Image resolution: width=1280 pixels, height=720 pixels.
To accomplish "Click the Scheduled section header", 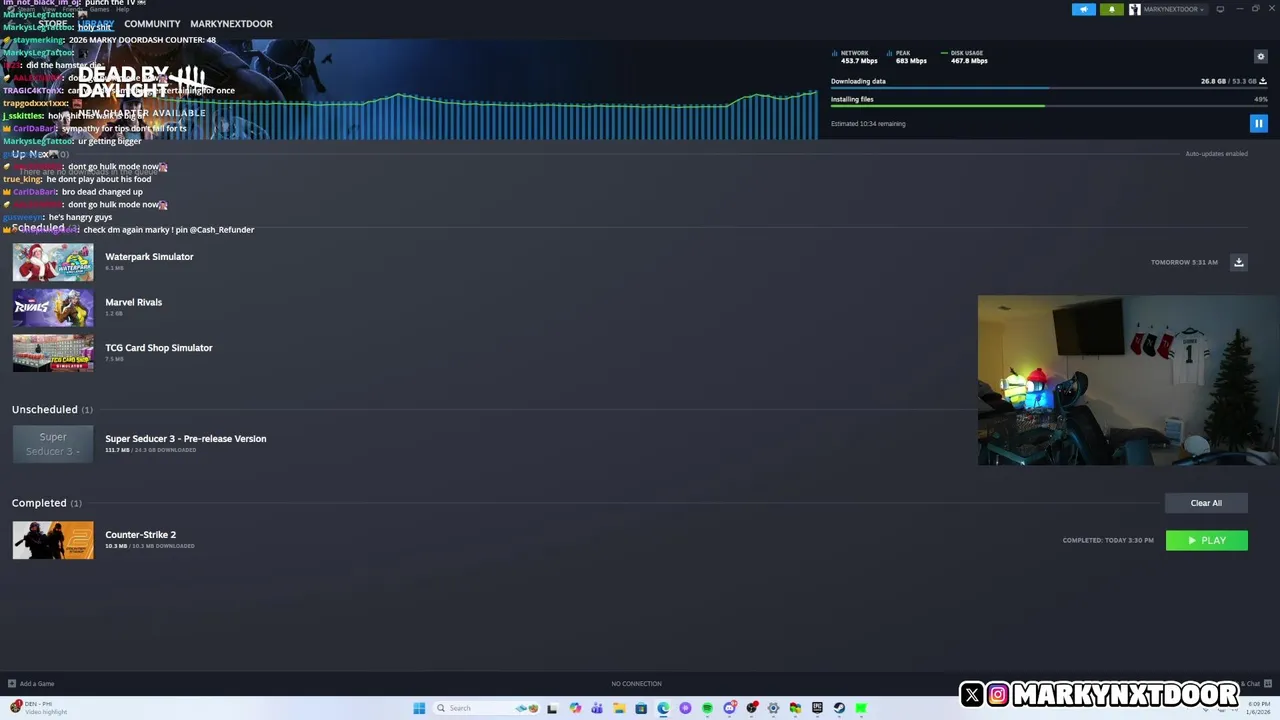I will click(x=44, y=228).
